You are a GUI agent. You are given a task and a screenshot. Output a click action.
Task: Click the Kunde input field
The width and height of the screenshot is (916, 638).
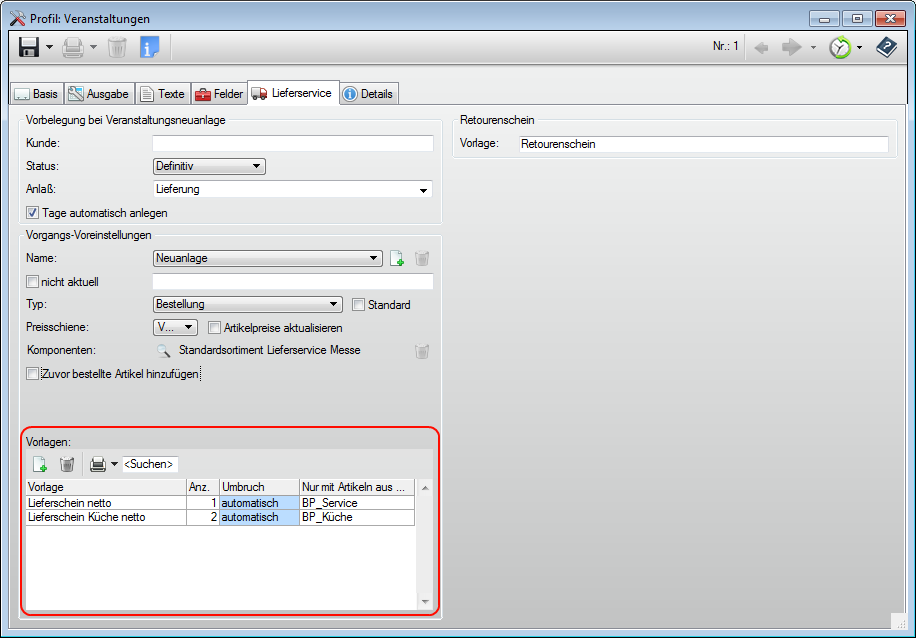(x=292, y=144)
